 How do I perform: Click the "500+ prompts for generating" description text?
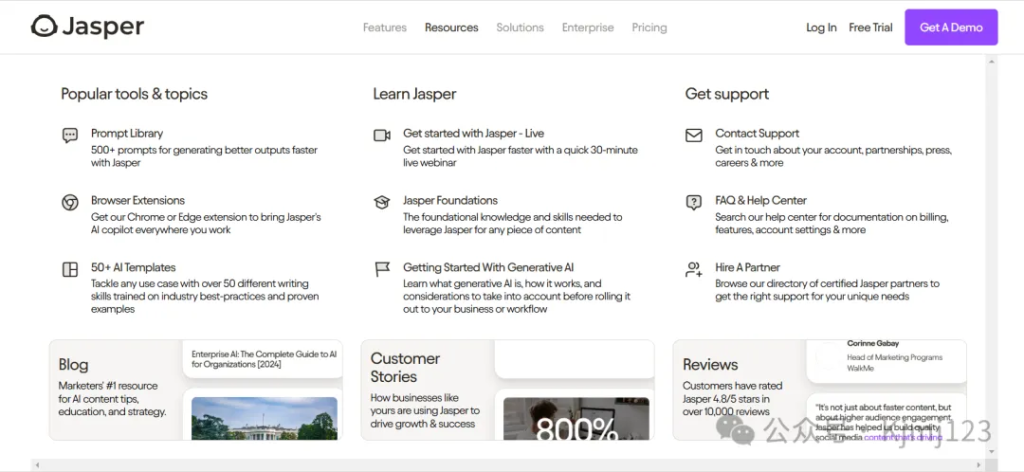click(x=204, y=156)
